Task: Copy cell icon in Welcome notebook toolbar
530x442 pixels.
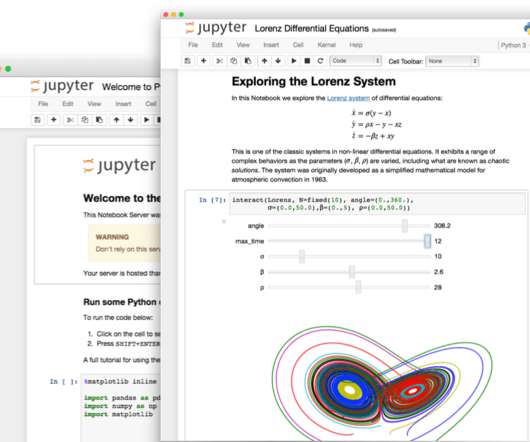Action: point(85,120)
